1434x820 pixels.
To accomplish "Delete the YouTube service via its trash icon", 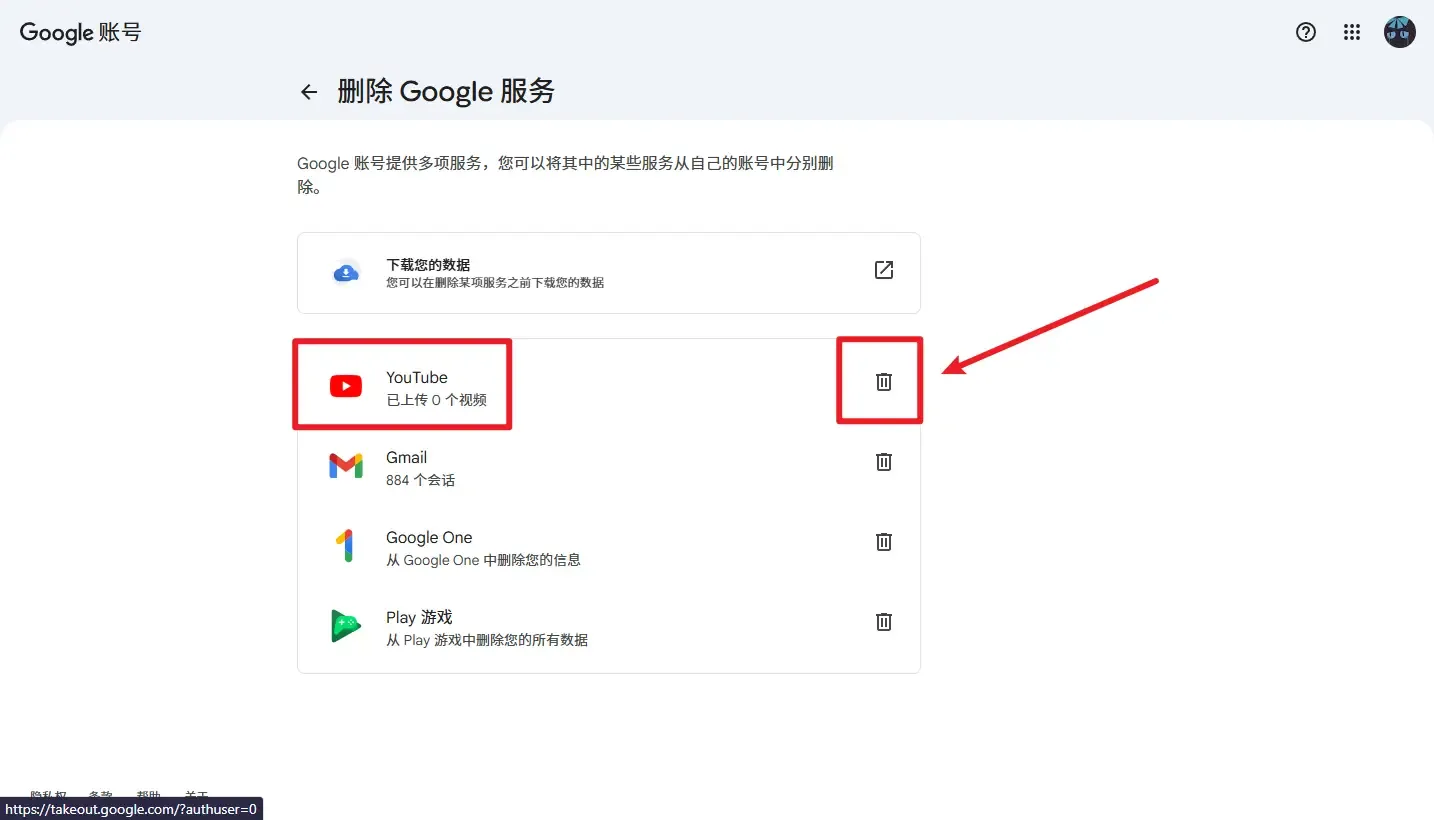I will click(x=883, y=380).
